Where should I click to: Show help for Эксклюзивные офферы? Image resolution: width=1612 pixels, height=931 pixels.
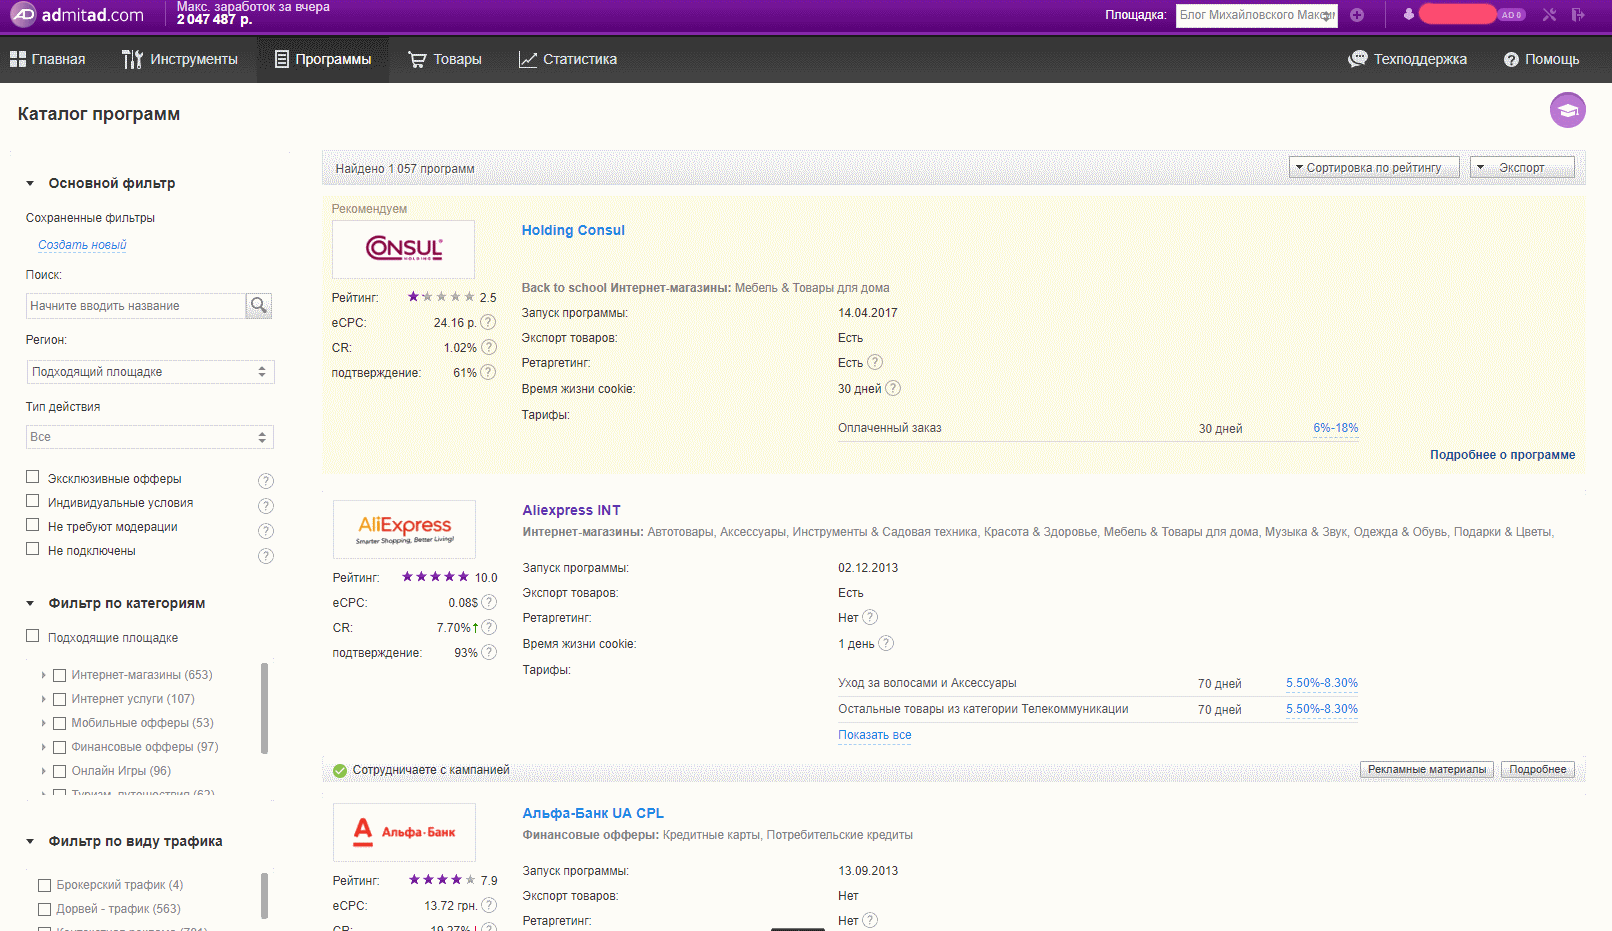pos(266,481)
